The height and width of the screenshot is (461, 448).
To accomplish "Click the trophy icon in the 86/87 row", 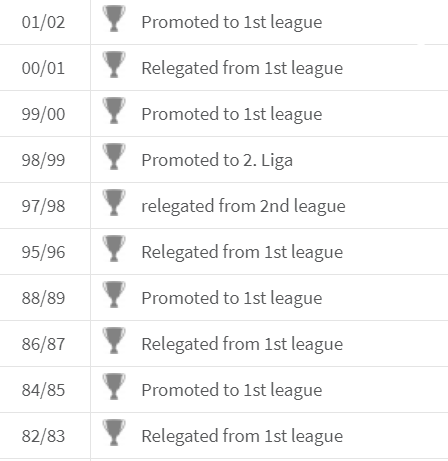I will (114, 341).
